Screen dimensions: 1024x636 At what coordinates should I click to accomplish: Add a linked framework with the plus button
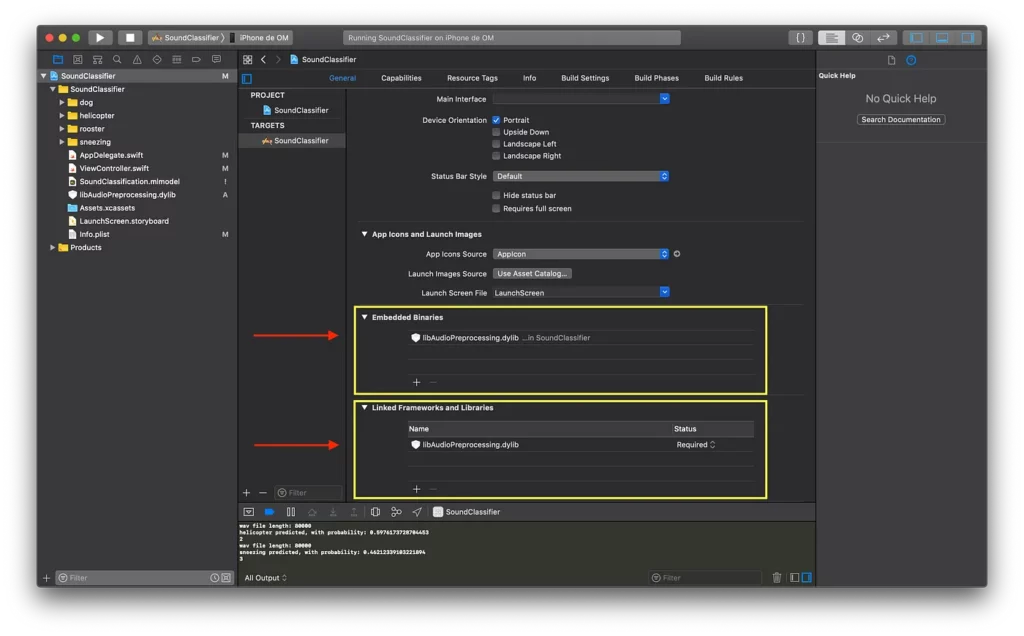click(416, 489)
